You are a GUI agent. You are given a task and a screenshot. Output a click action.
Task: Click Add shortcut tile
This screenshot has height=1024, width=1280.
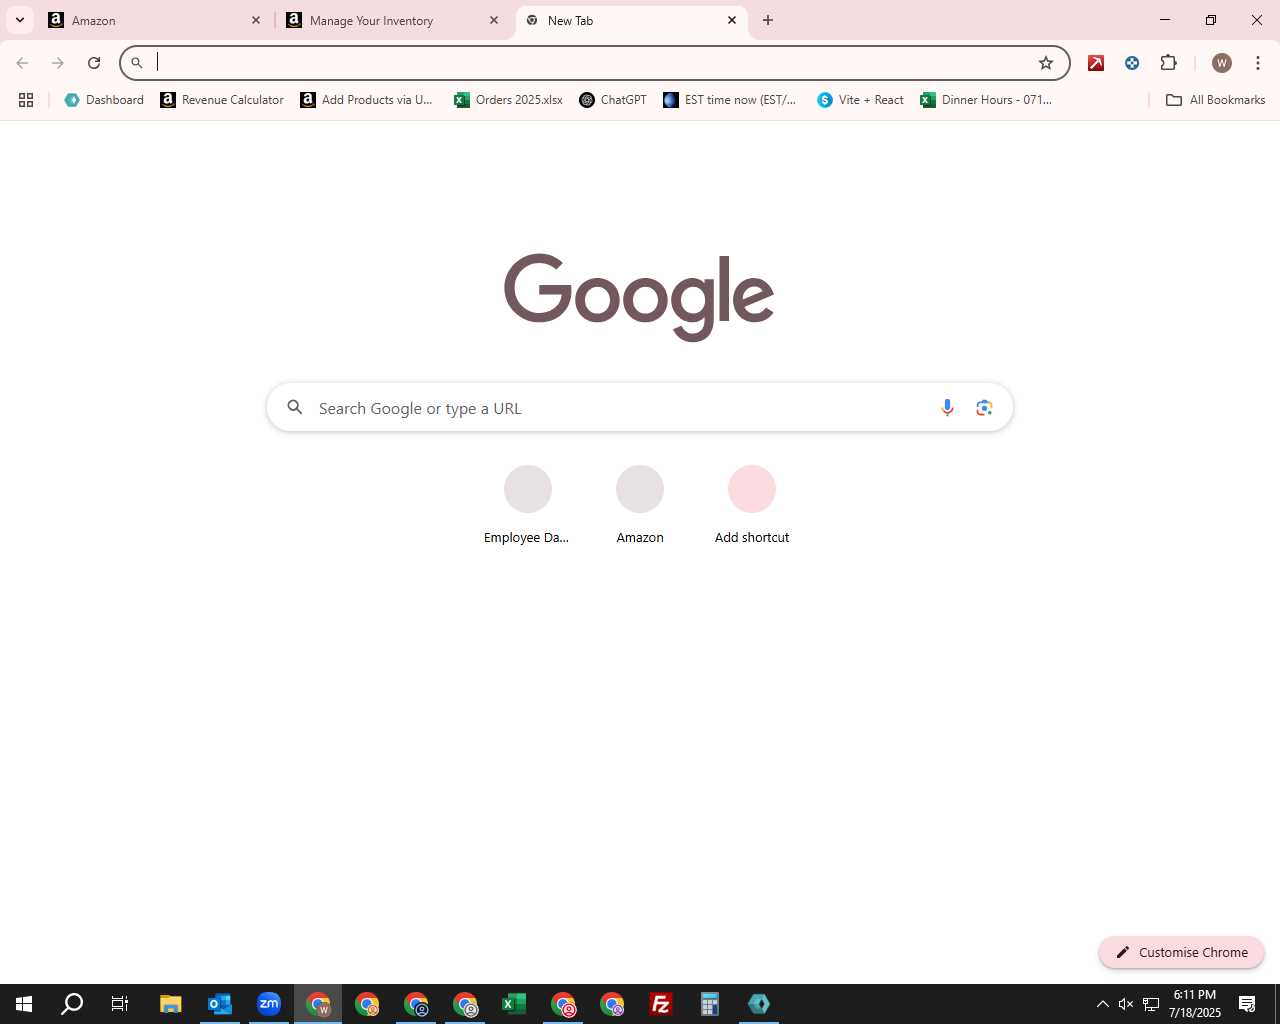point(752,505)
